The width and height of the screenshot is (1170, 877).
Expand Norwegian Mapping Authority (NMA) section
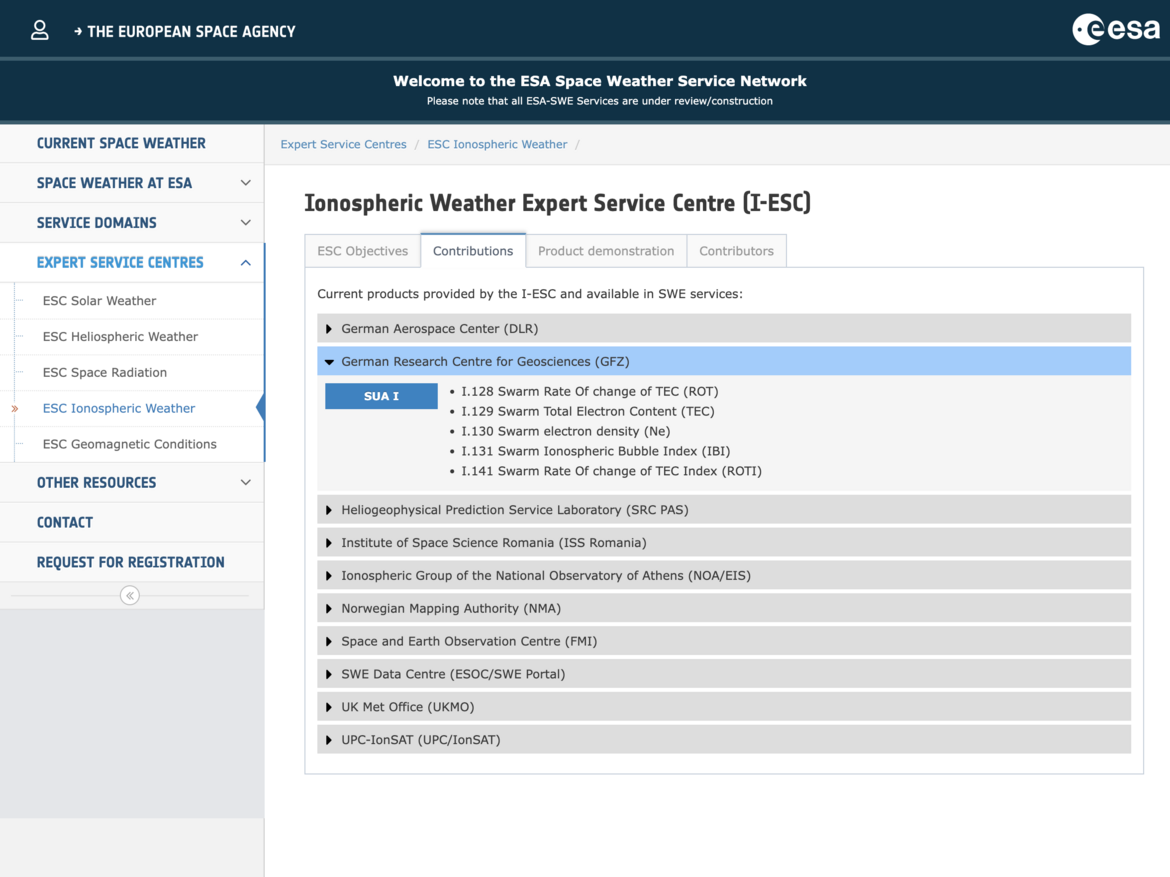pyautogui.click(x=724, y=608)
